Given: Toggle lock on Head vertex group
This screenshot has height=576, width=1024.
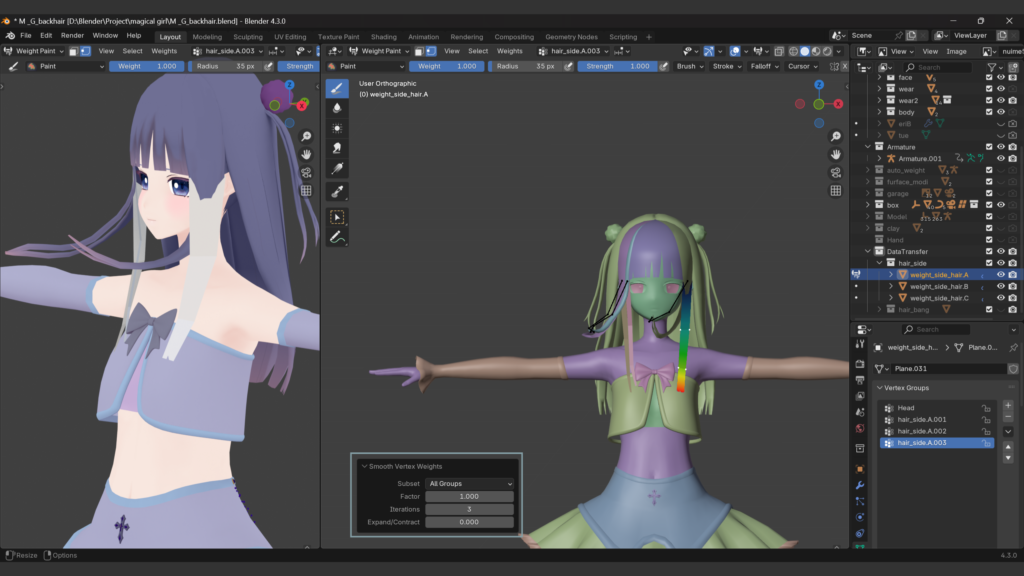Looking at the screenshot, I should pos(986,408).
